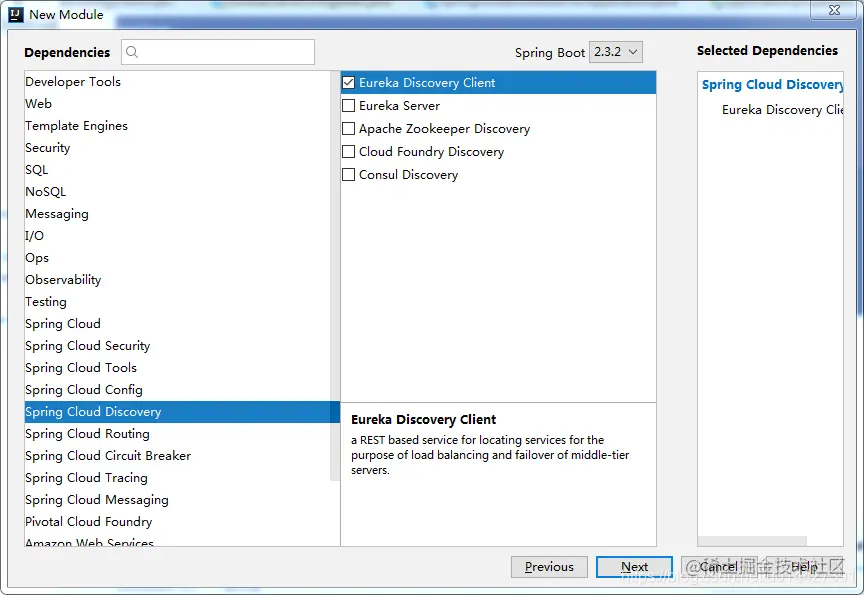Select the Cloud Foundry Discovery row label
Screen dimensions: 864x595
pos(431,152)
